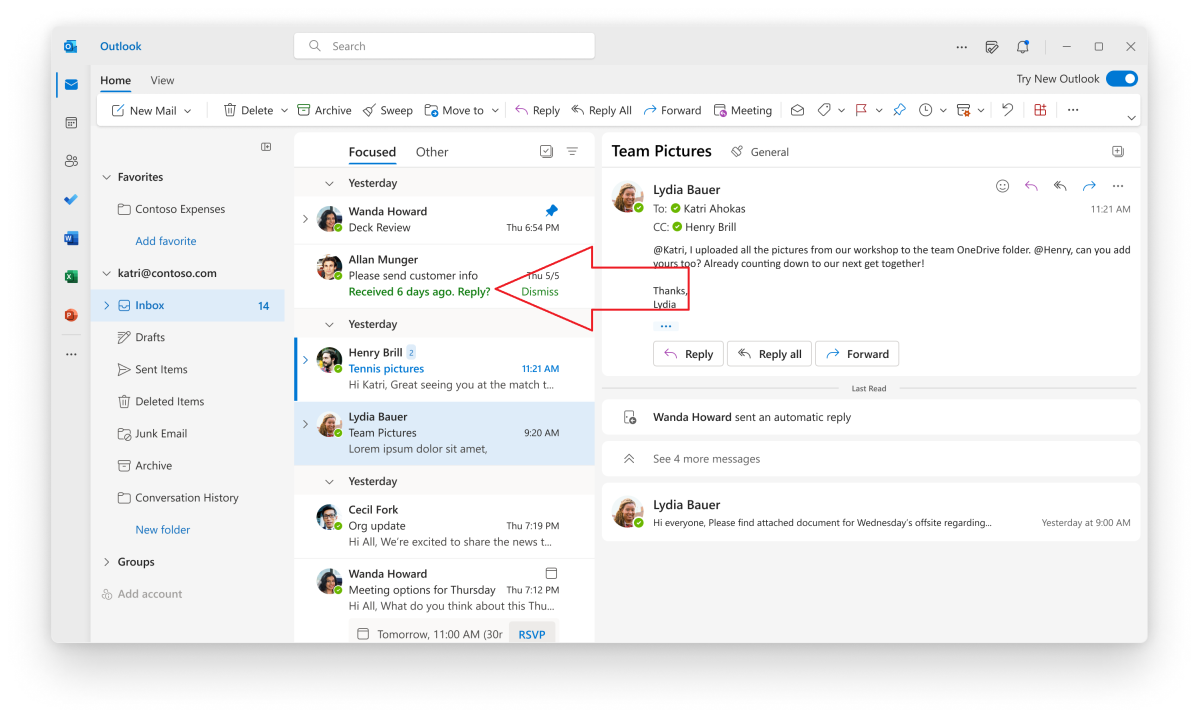Screen dimensions: 1199x720
Task: Switch to the View ribbon tab
Action: 162,80
